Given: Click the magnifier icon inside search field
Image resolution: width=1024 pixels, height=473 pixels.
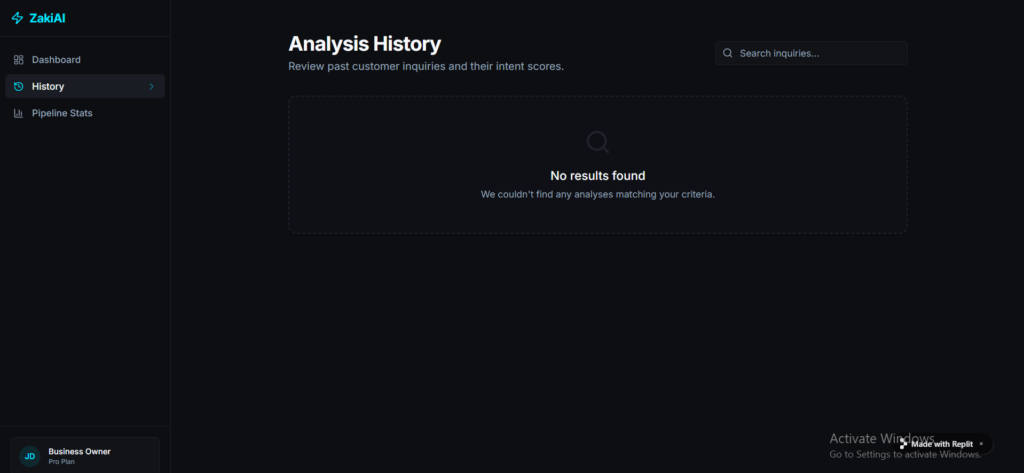Looking at the screenshot, I should [x=728, y=53].
